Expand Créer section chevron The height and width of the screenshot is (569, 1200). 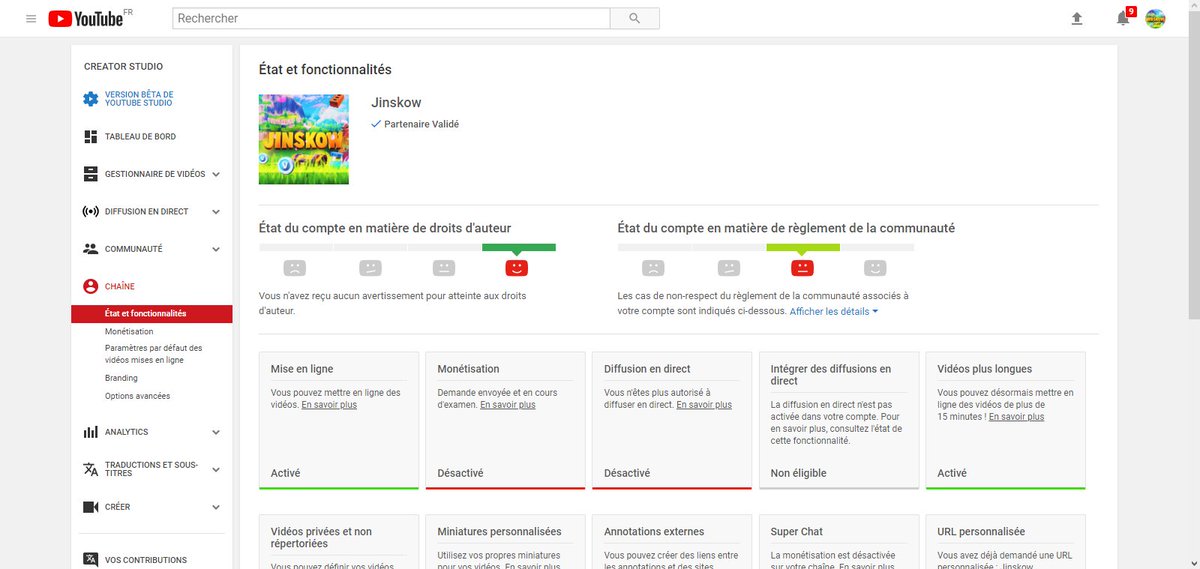pyautogui.click(x=216, y=507)
